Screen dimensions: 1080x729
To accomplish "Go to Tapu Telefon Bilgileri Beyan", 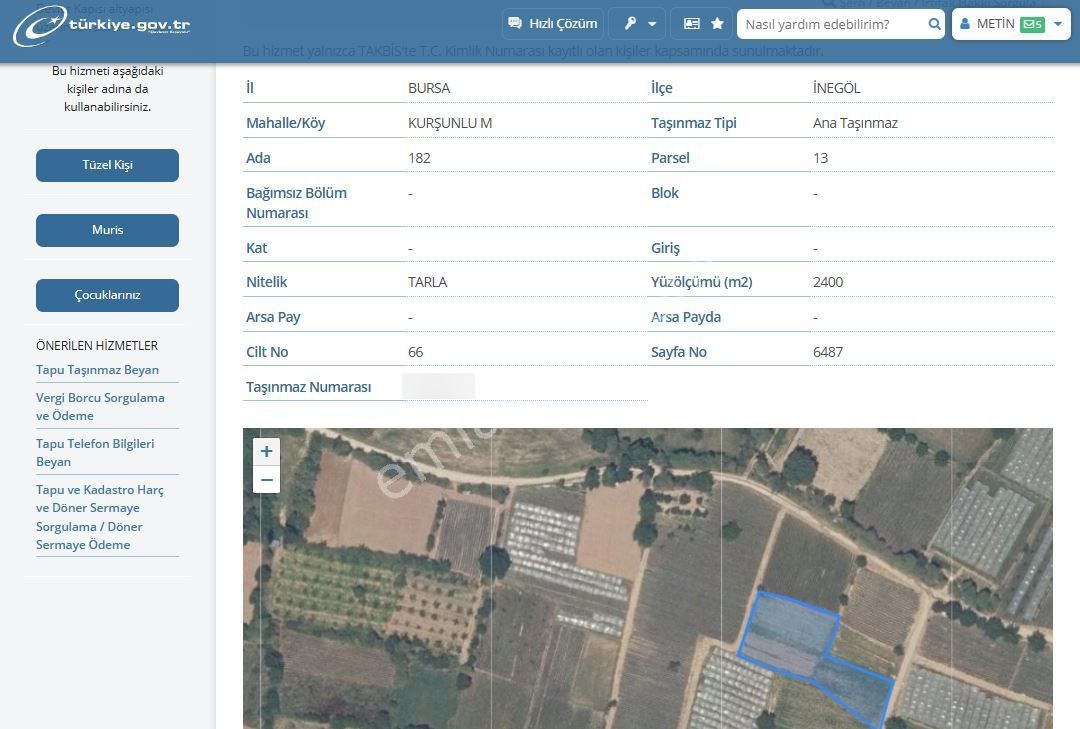I will (x=95, y=452).
